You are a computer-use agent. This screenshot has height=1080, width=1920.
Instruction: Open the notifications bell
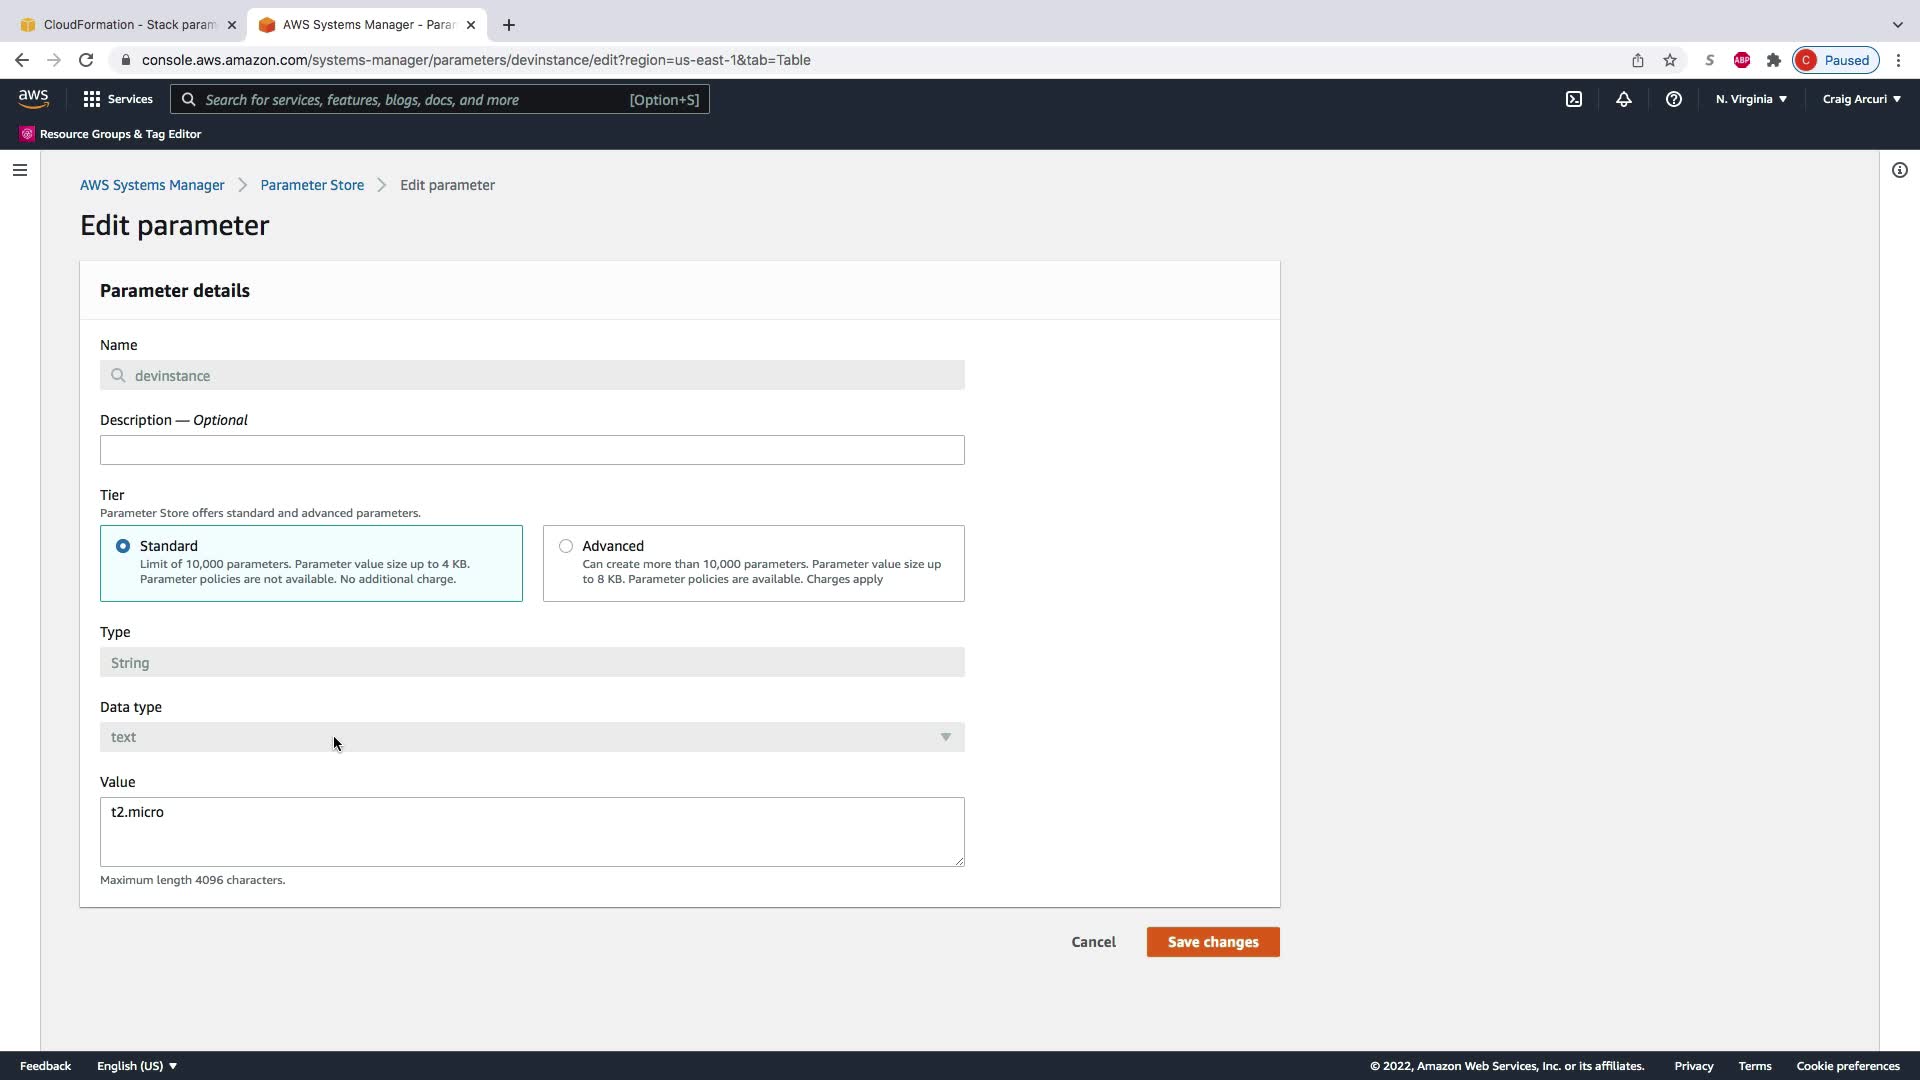point(1624,99)
